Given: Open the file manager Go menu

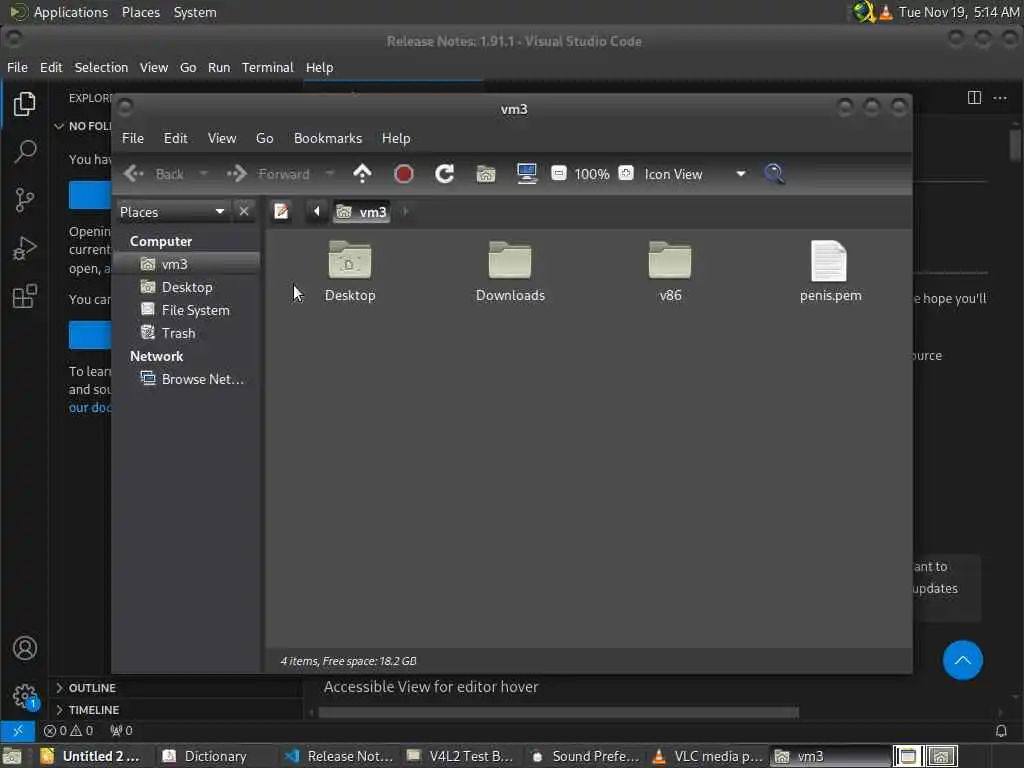Looking at the screenshot, I should click(264, 138).
